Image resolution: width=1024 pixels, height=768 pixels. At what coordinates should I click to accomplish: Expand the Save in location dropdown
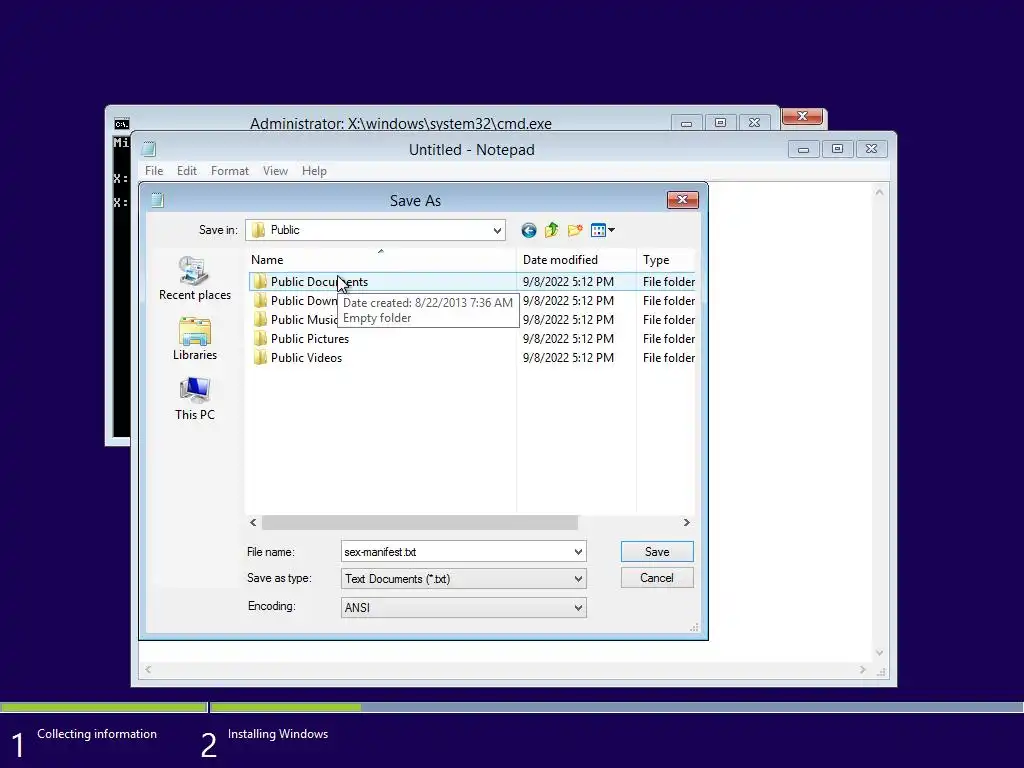(x=497, y=230)
